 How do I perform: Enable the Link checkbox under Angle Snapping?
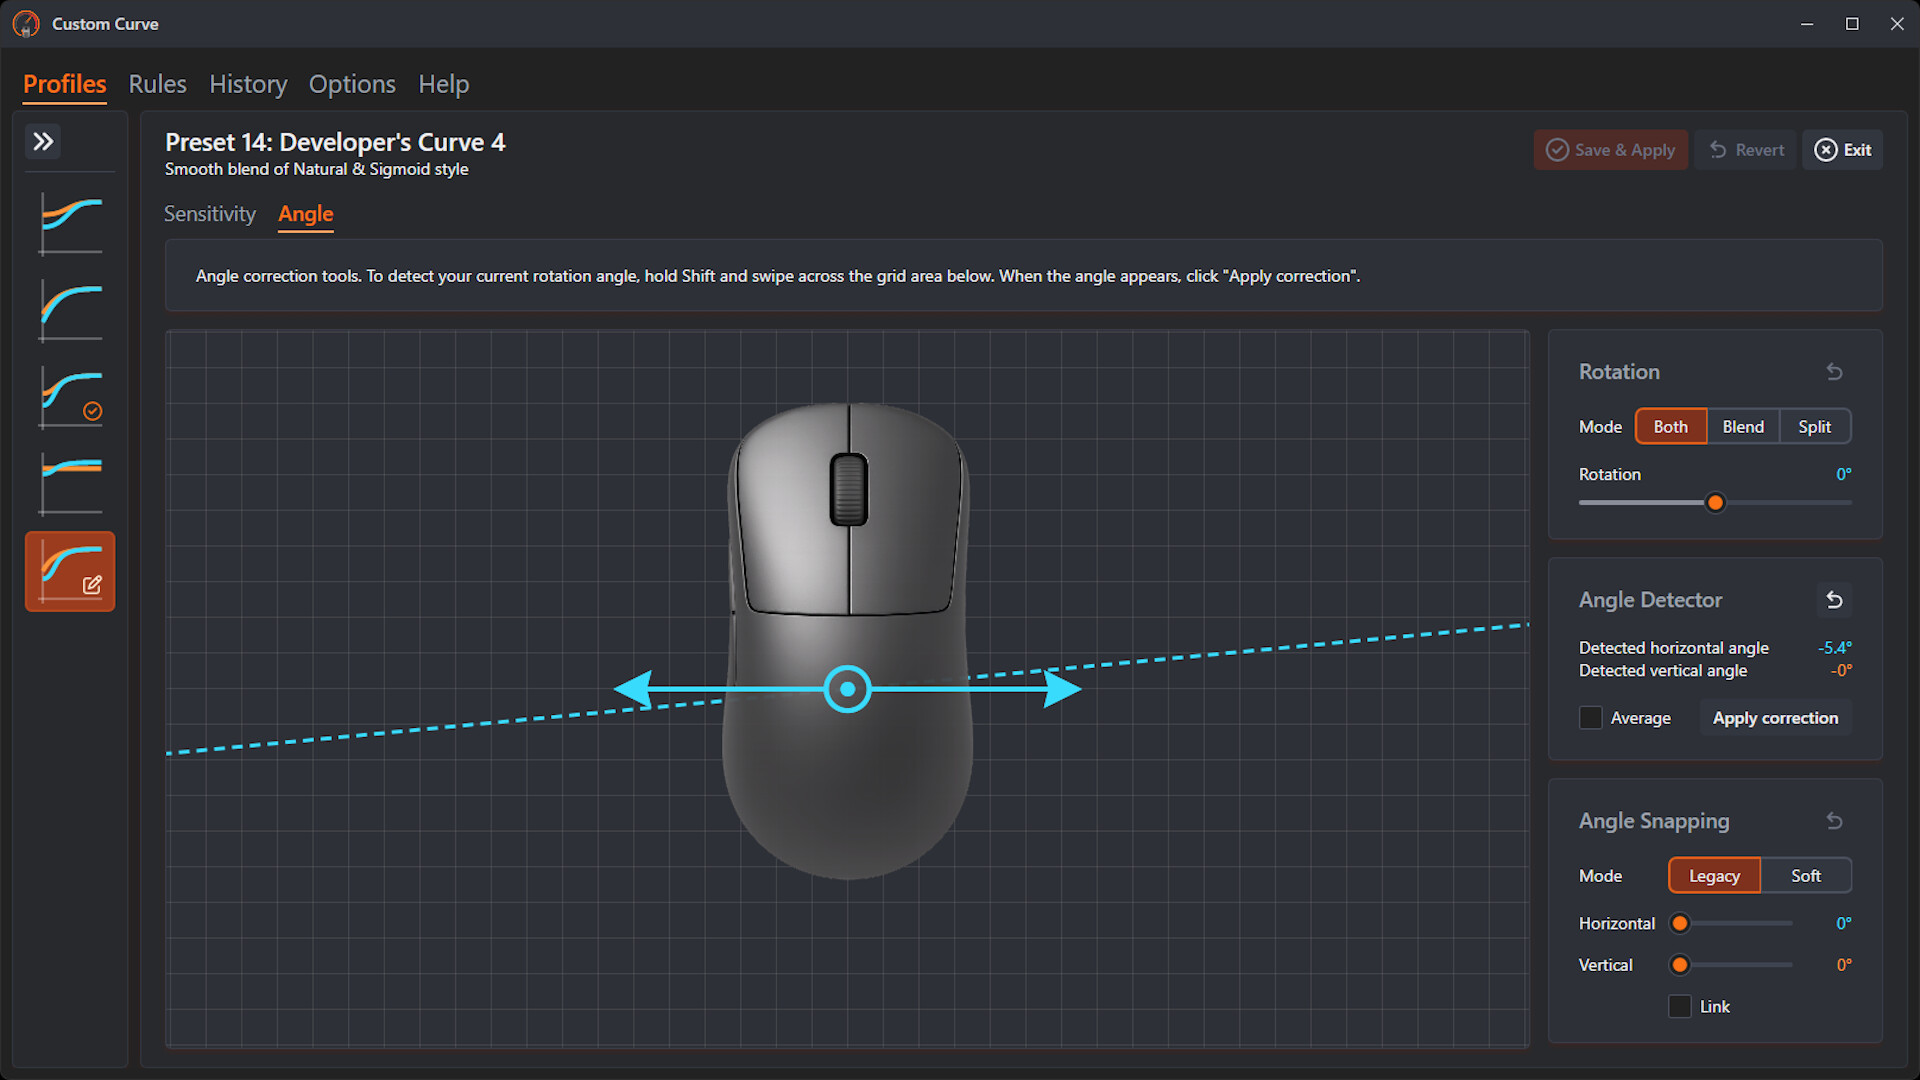point(1679,1006)
